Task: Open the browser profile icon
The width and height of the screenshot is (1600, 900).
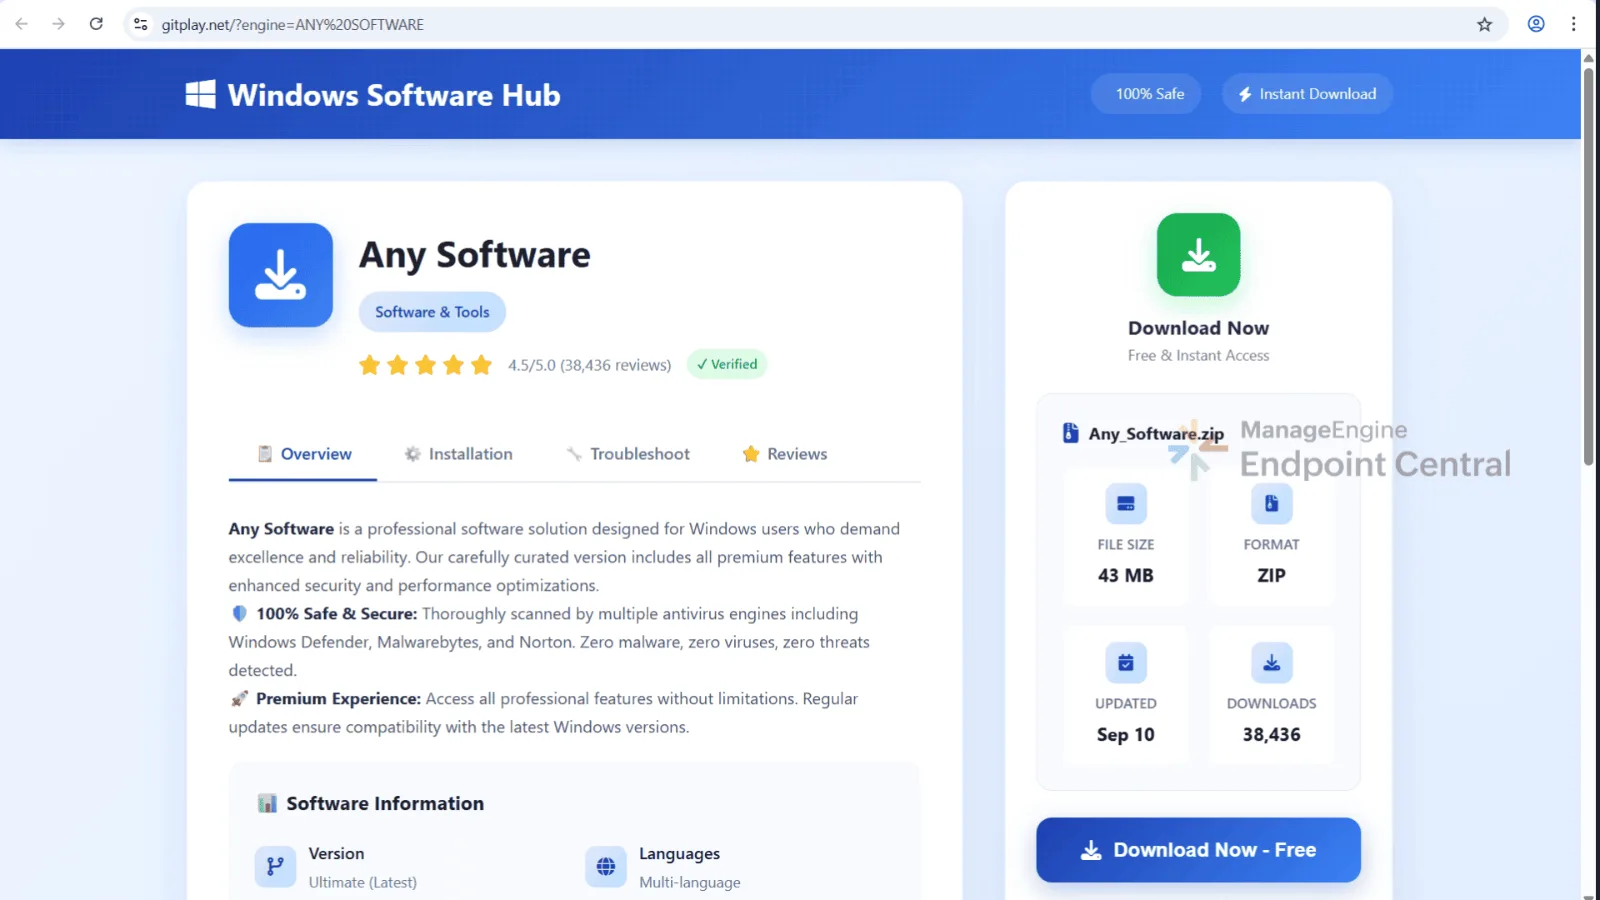Action: click(x=1536, y=24)
